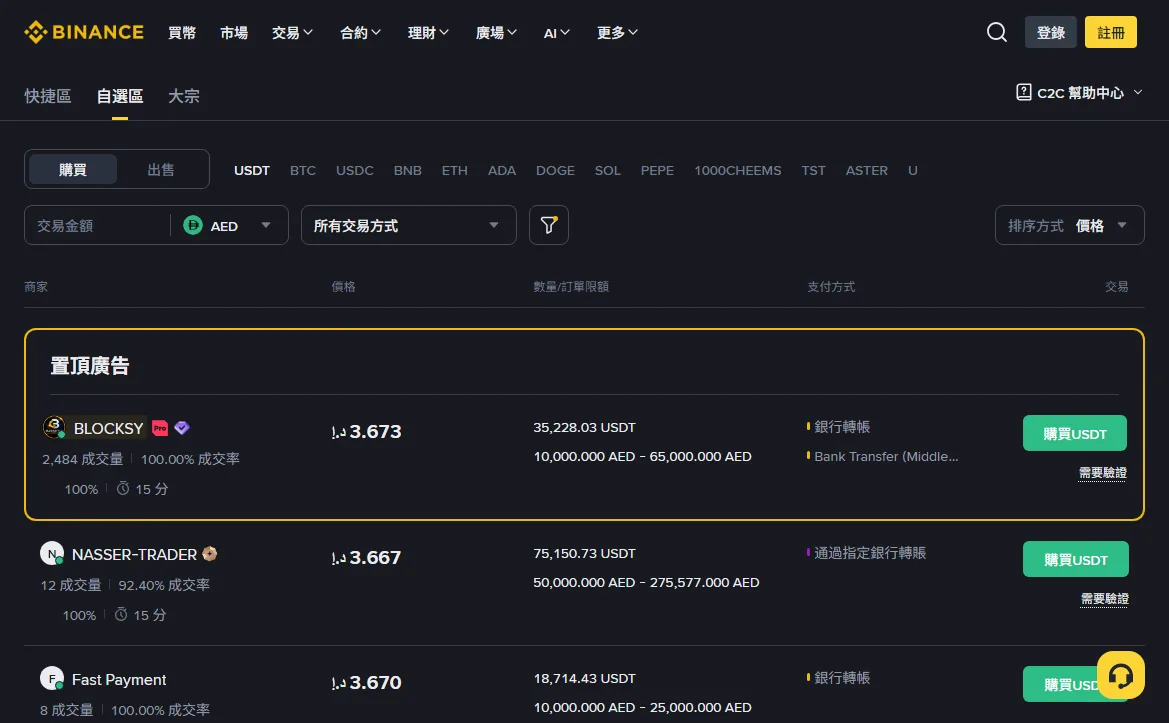Select the PEPE coin tab

657,171
